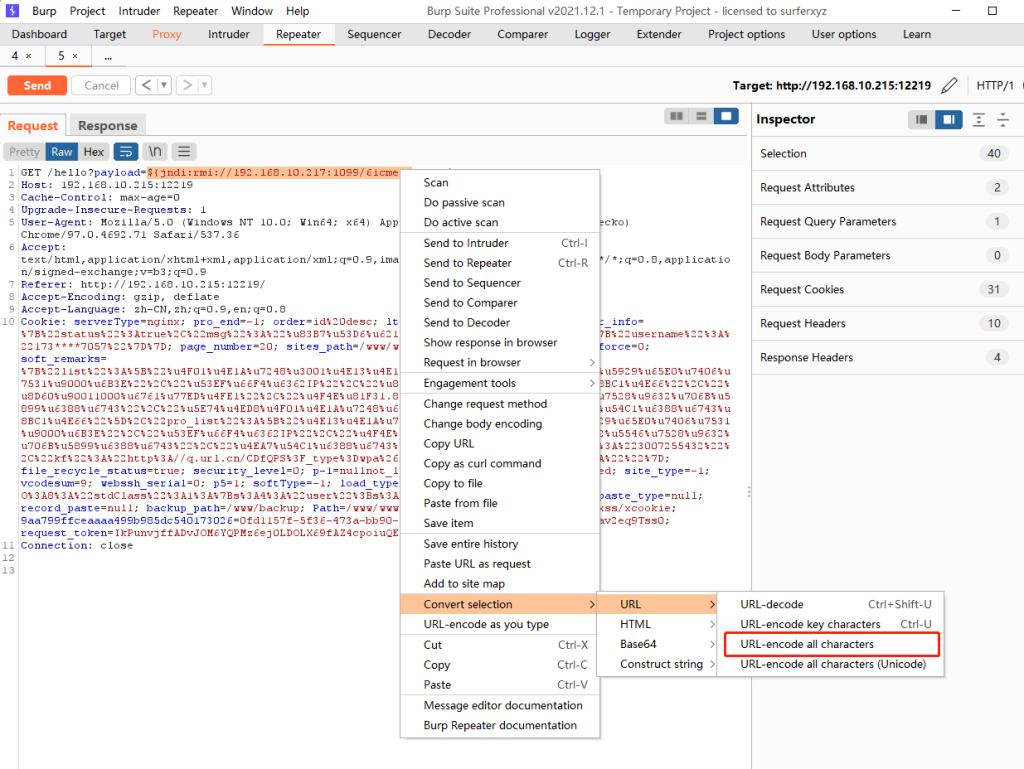Close Repeater tab 5
This screenshot has height=769, width=1024.
(75, 56)
